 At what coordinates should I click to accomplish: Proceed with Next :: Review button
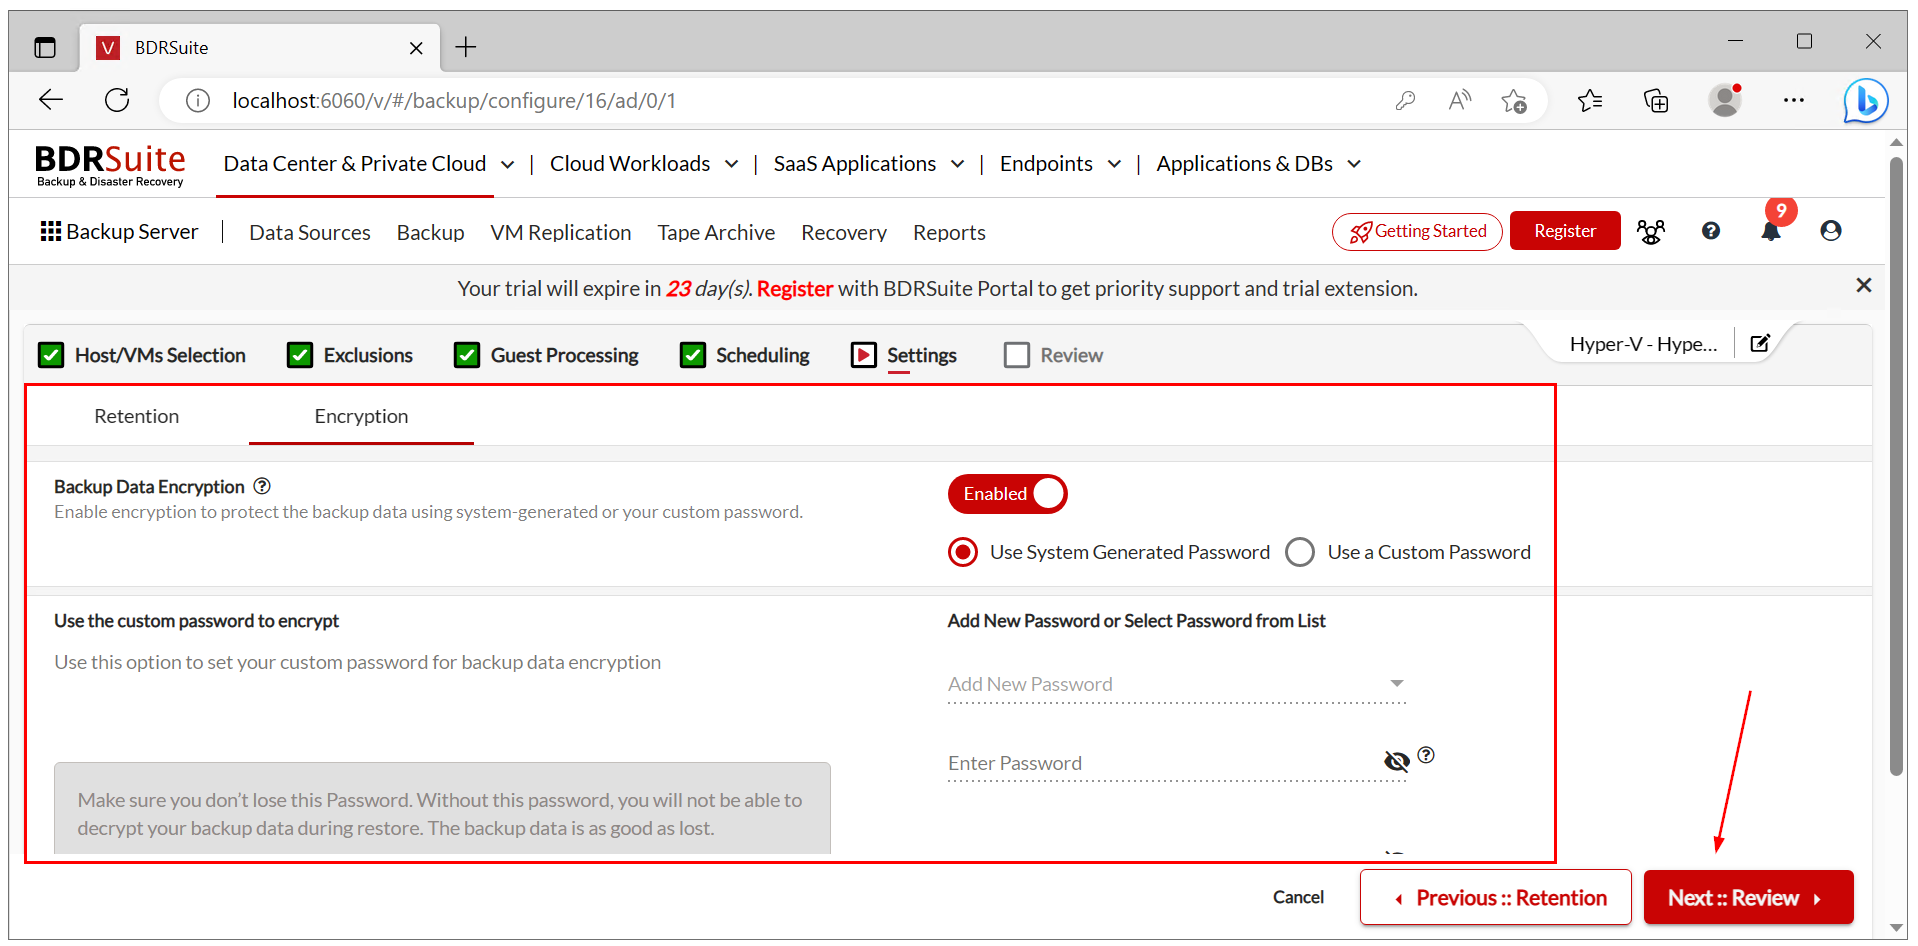1749,897
